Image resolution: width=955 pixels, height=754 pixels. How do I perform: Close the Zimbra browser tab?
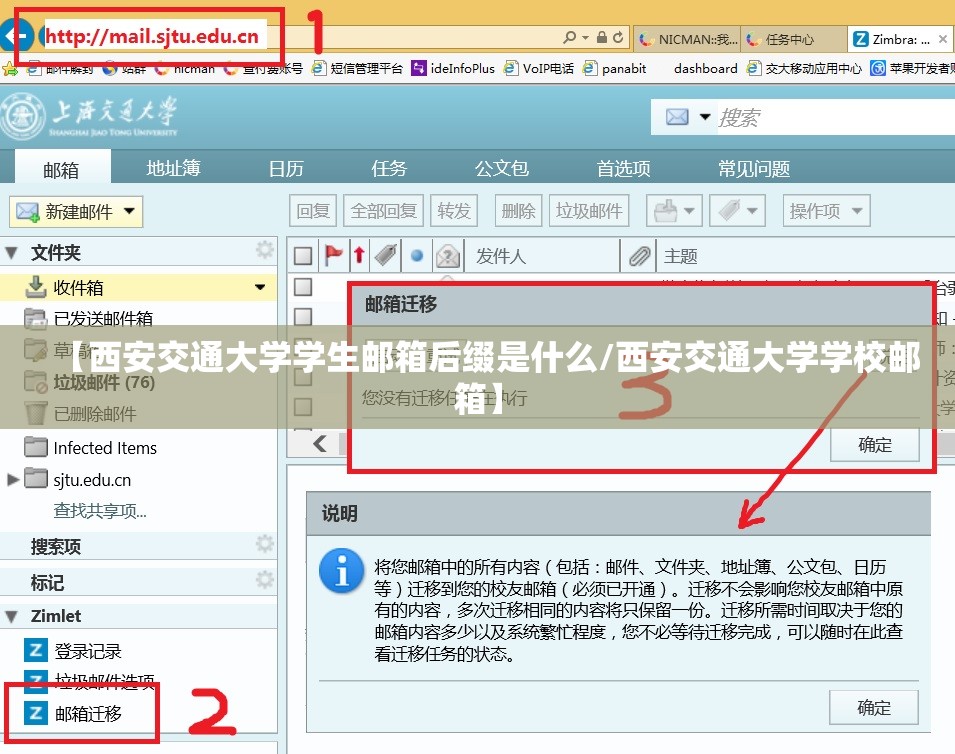click(942, 39)
